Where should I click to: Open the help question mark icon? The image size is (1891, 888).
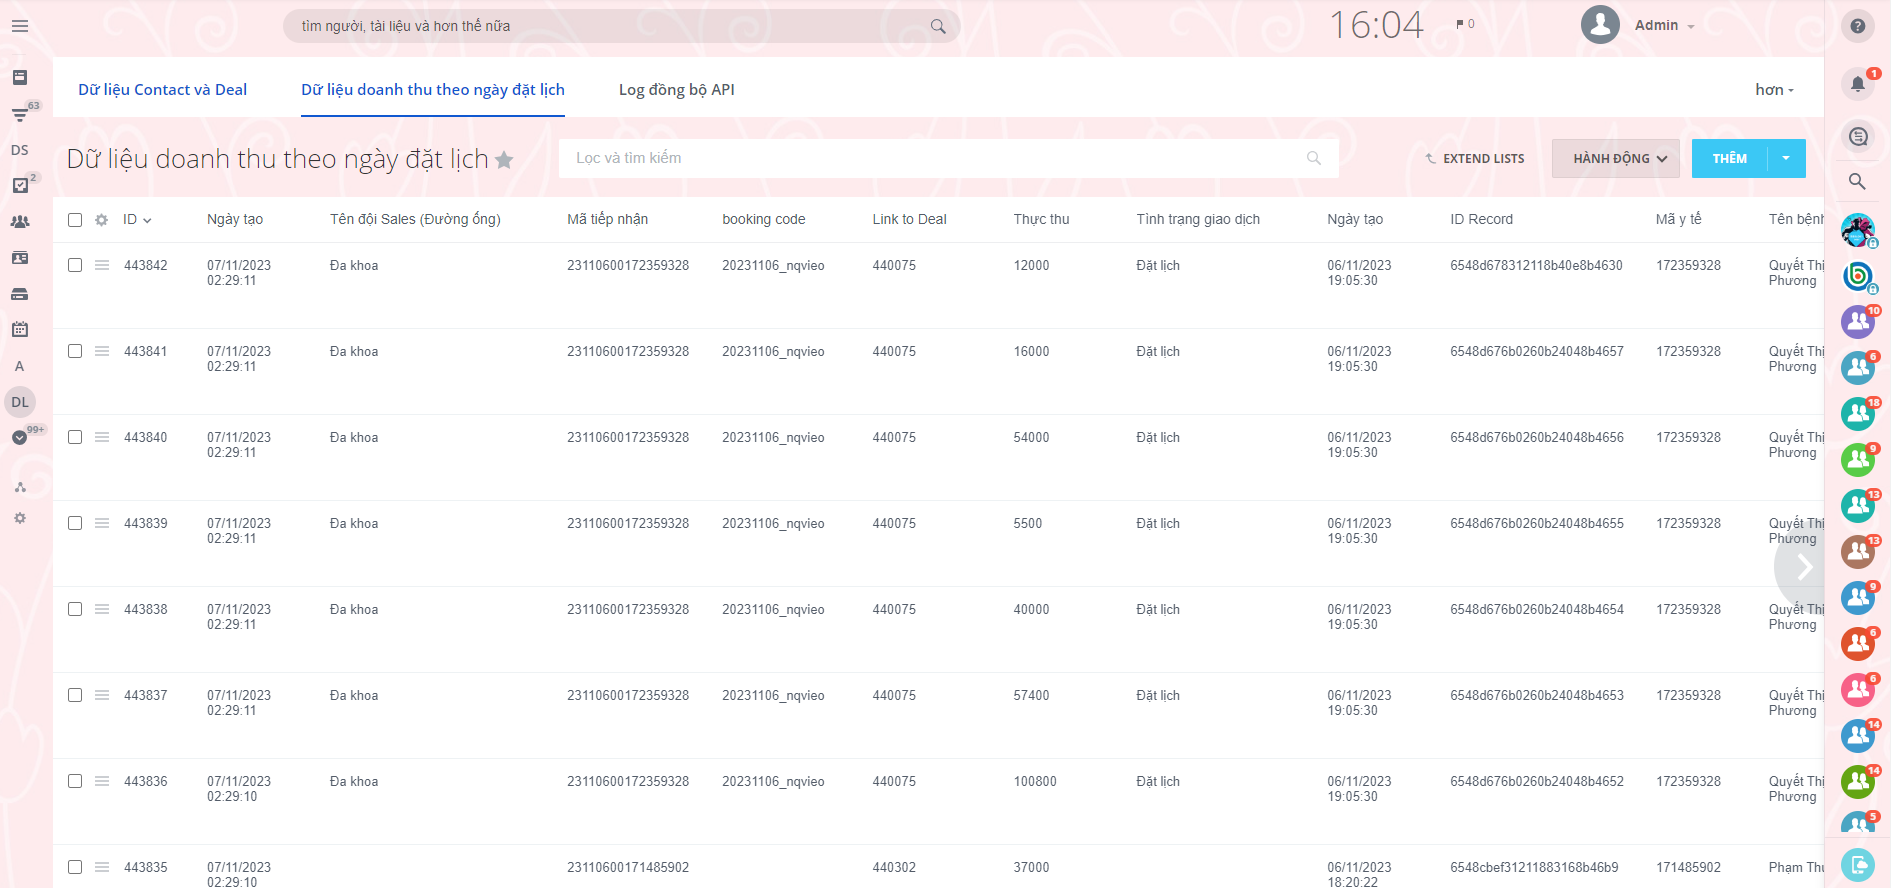click(x=1857, y=26)
